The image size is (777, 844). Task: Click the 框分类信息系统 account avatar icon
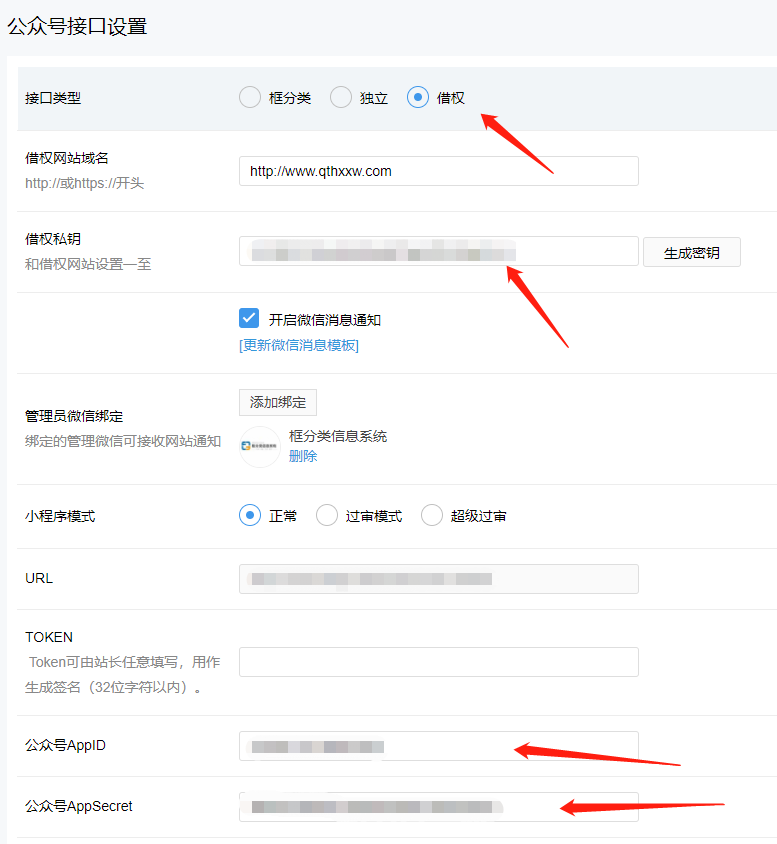[x=260, y=447]
